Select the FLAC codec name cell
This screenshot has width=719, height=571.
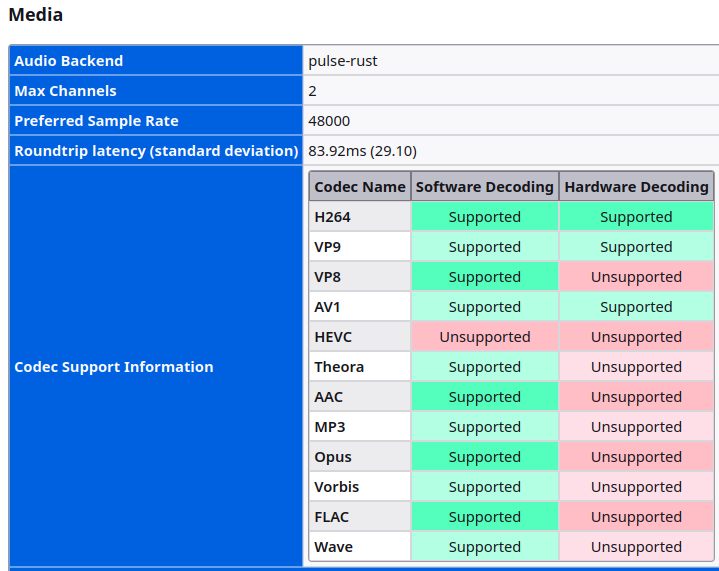pyautogui.click(x=333, y=517)
